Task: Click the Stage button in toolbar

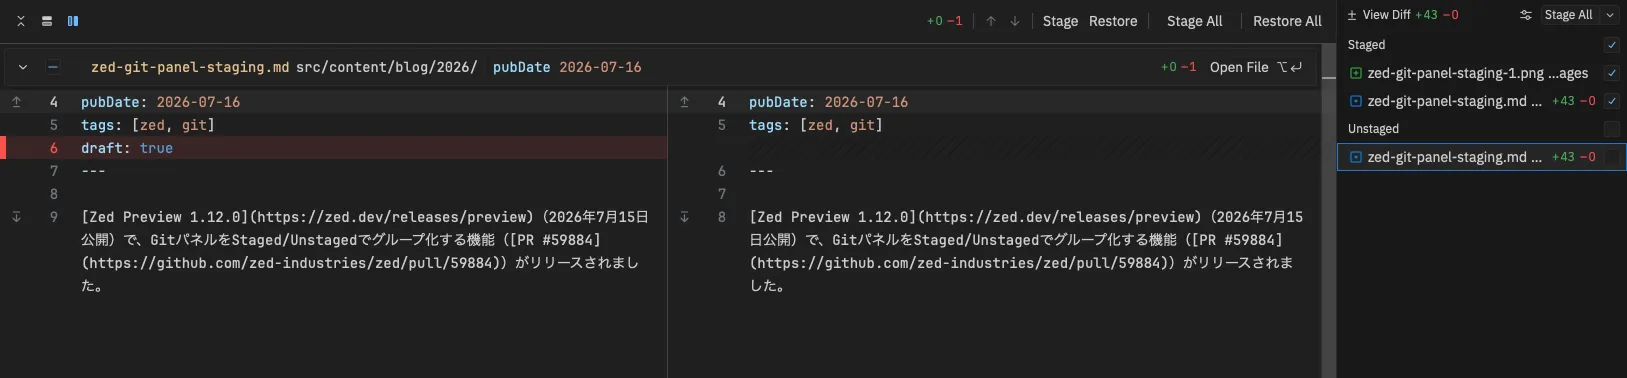Action: coord(1060,21)
